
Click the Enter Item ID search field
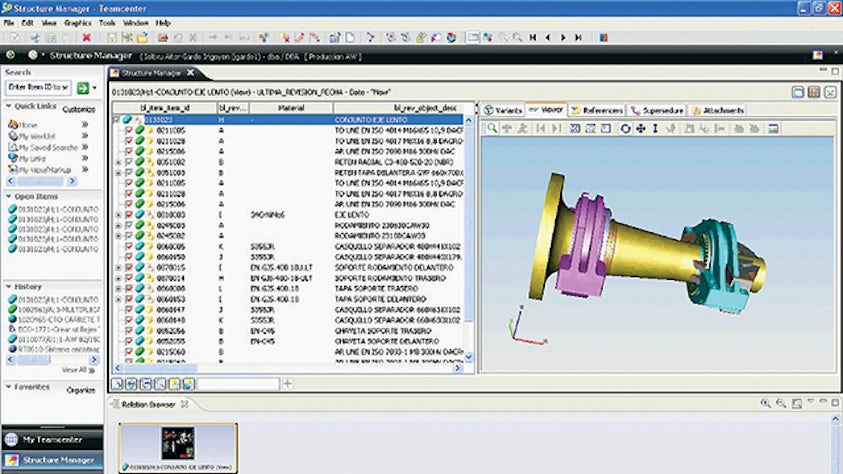[38, 87]
